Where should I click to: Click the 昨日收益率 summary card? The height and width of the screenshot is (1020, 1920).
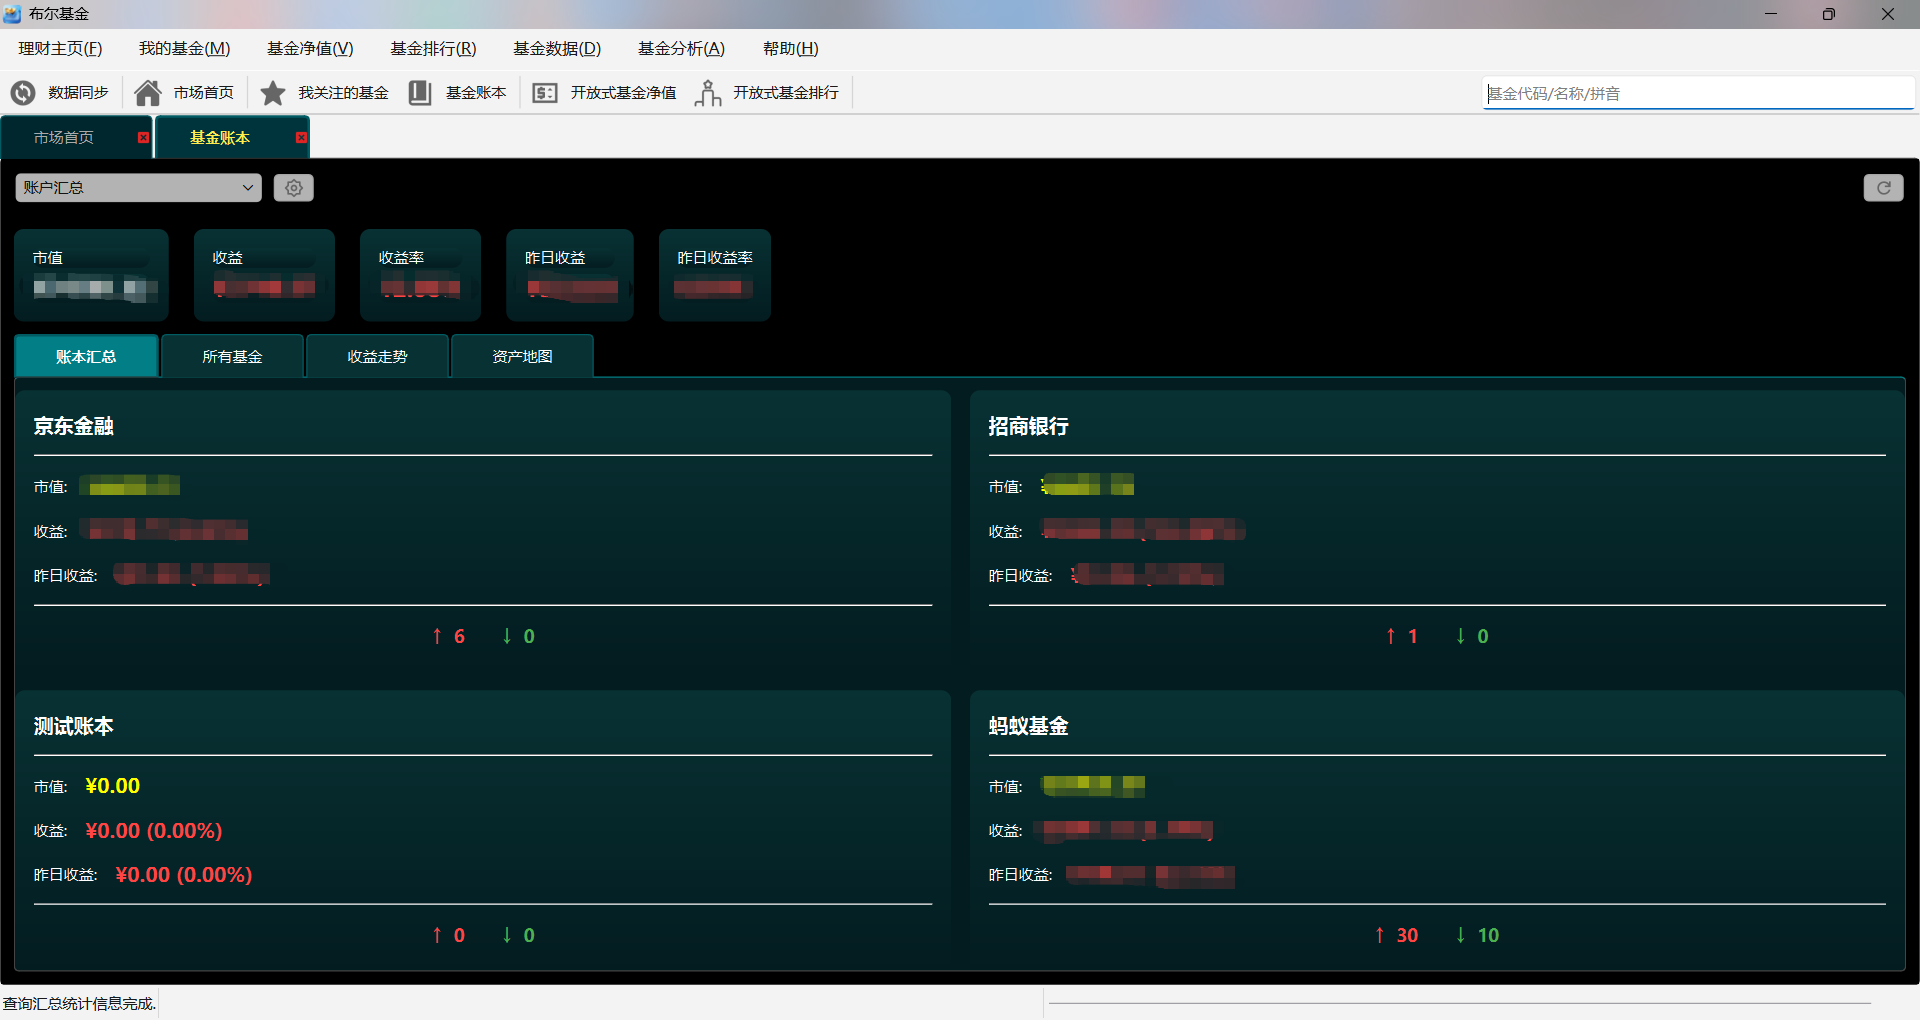tap(715, 275)
